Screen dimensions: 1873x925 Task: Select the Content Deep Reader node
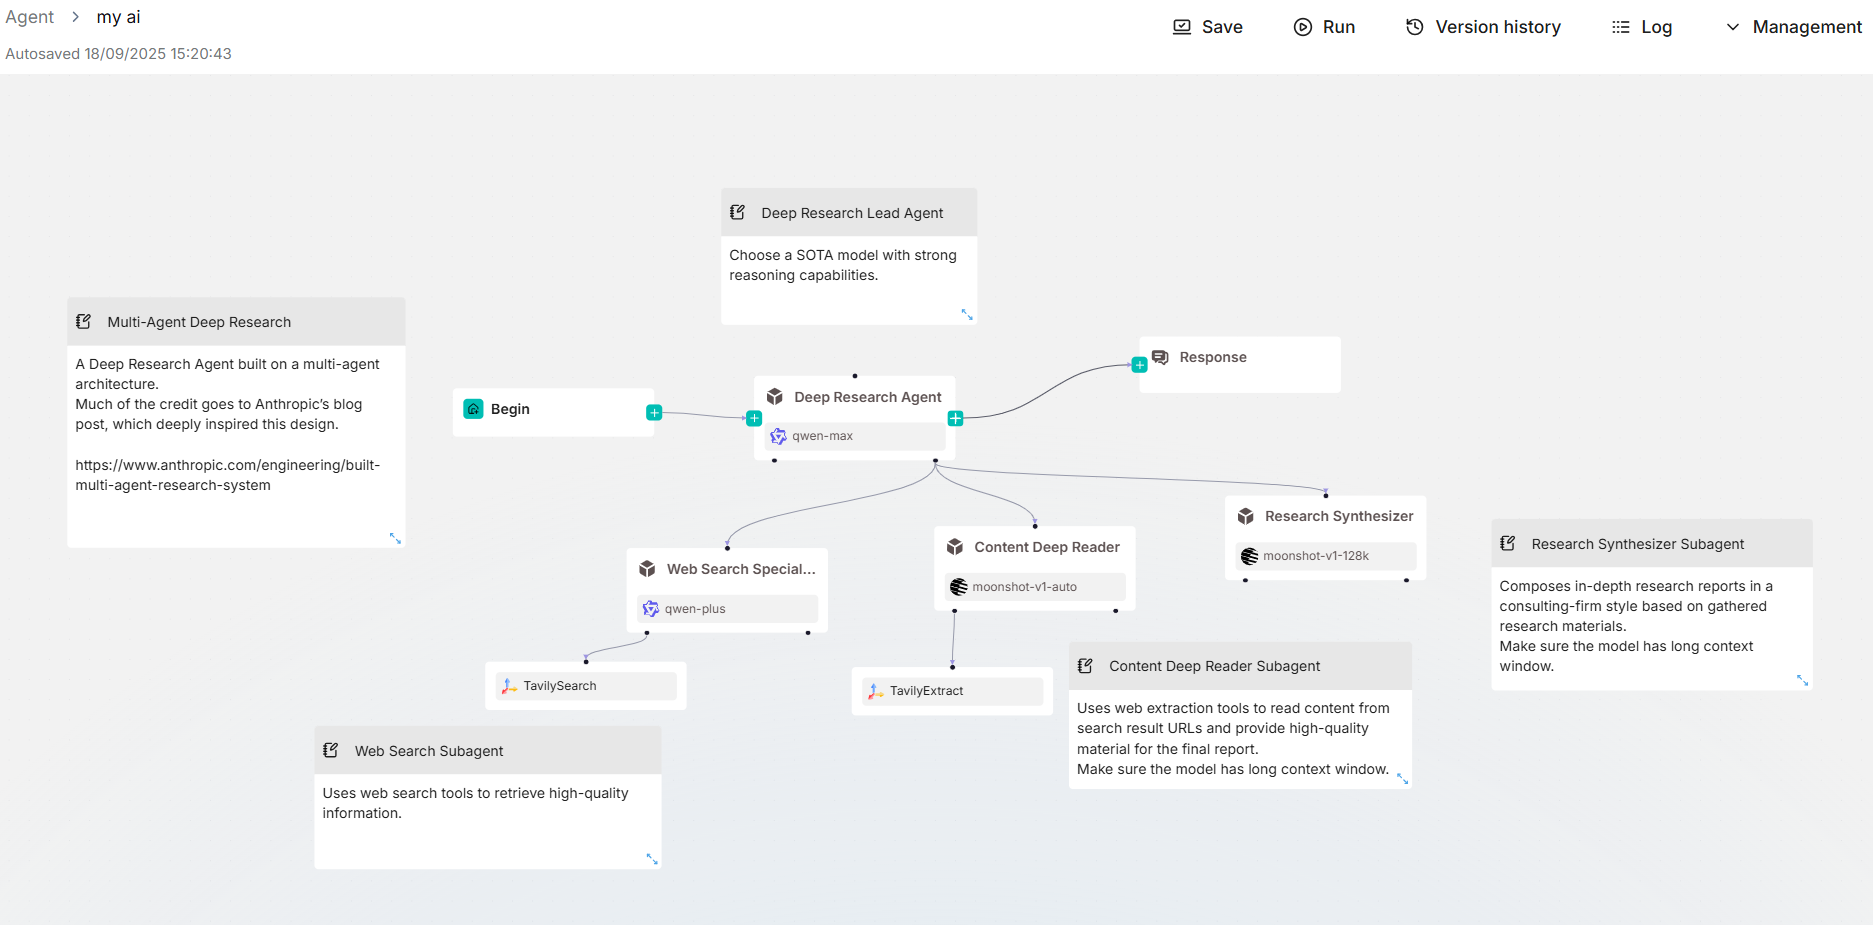pyautogui.click(x=1035, y=568)
